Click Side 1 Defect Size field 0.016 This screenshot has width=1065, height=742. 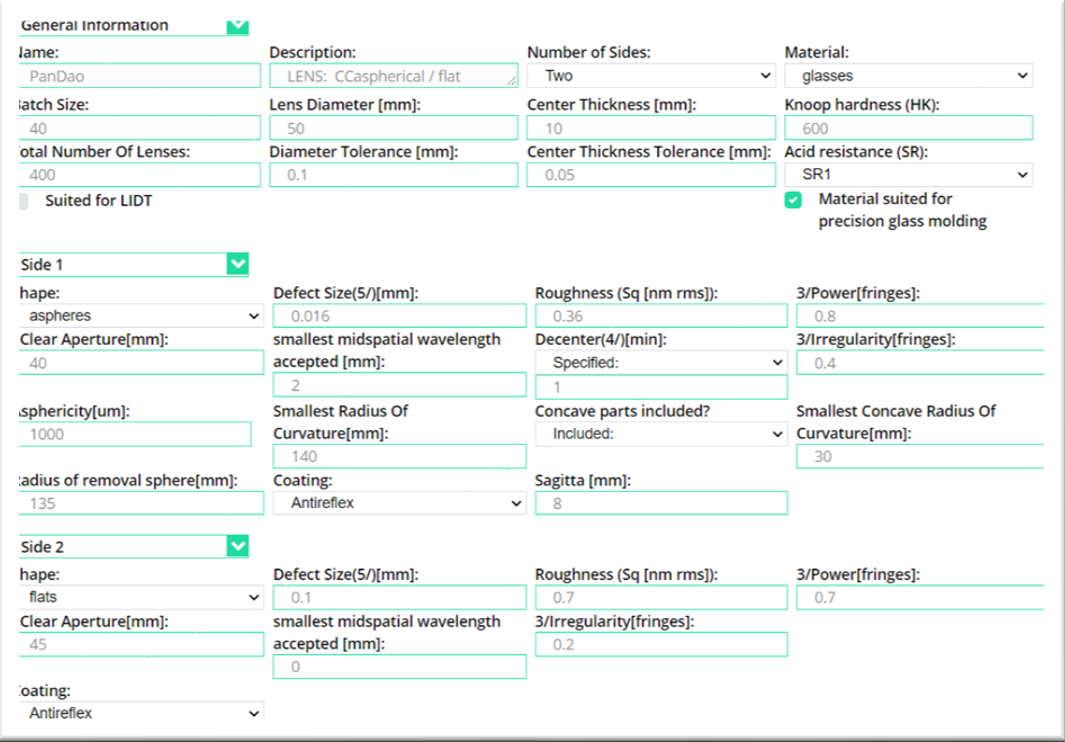click(399, 316)
